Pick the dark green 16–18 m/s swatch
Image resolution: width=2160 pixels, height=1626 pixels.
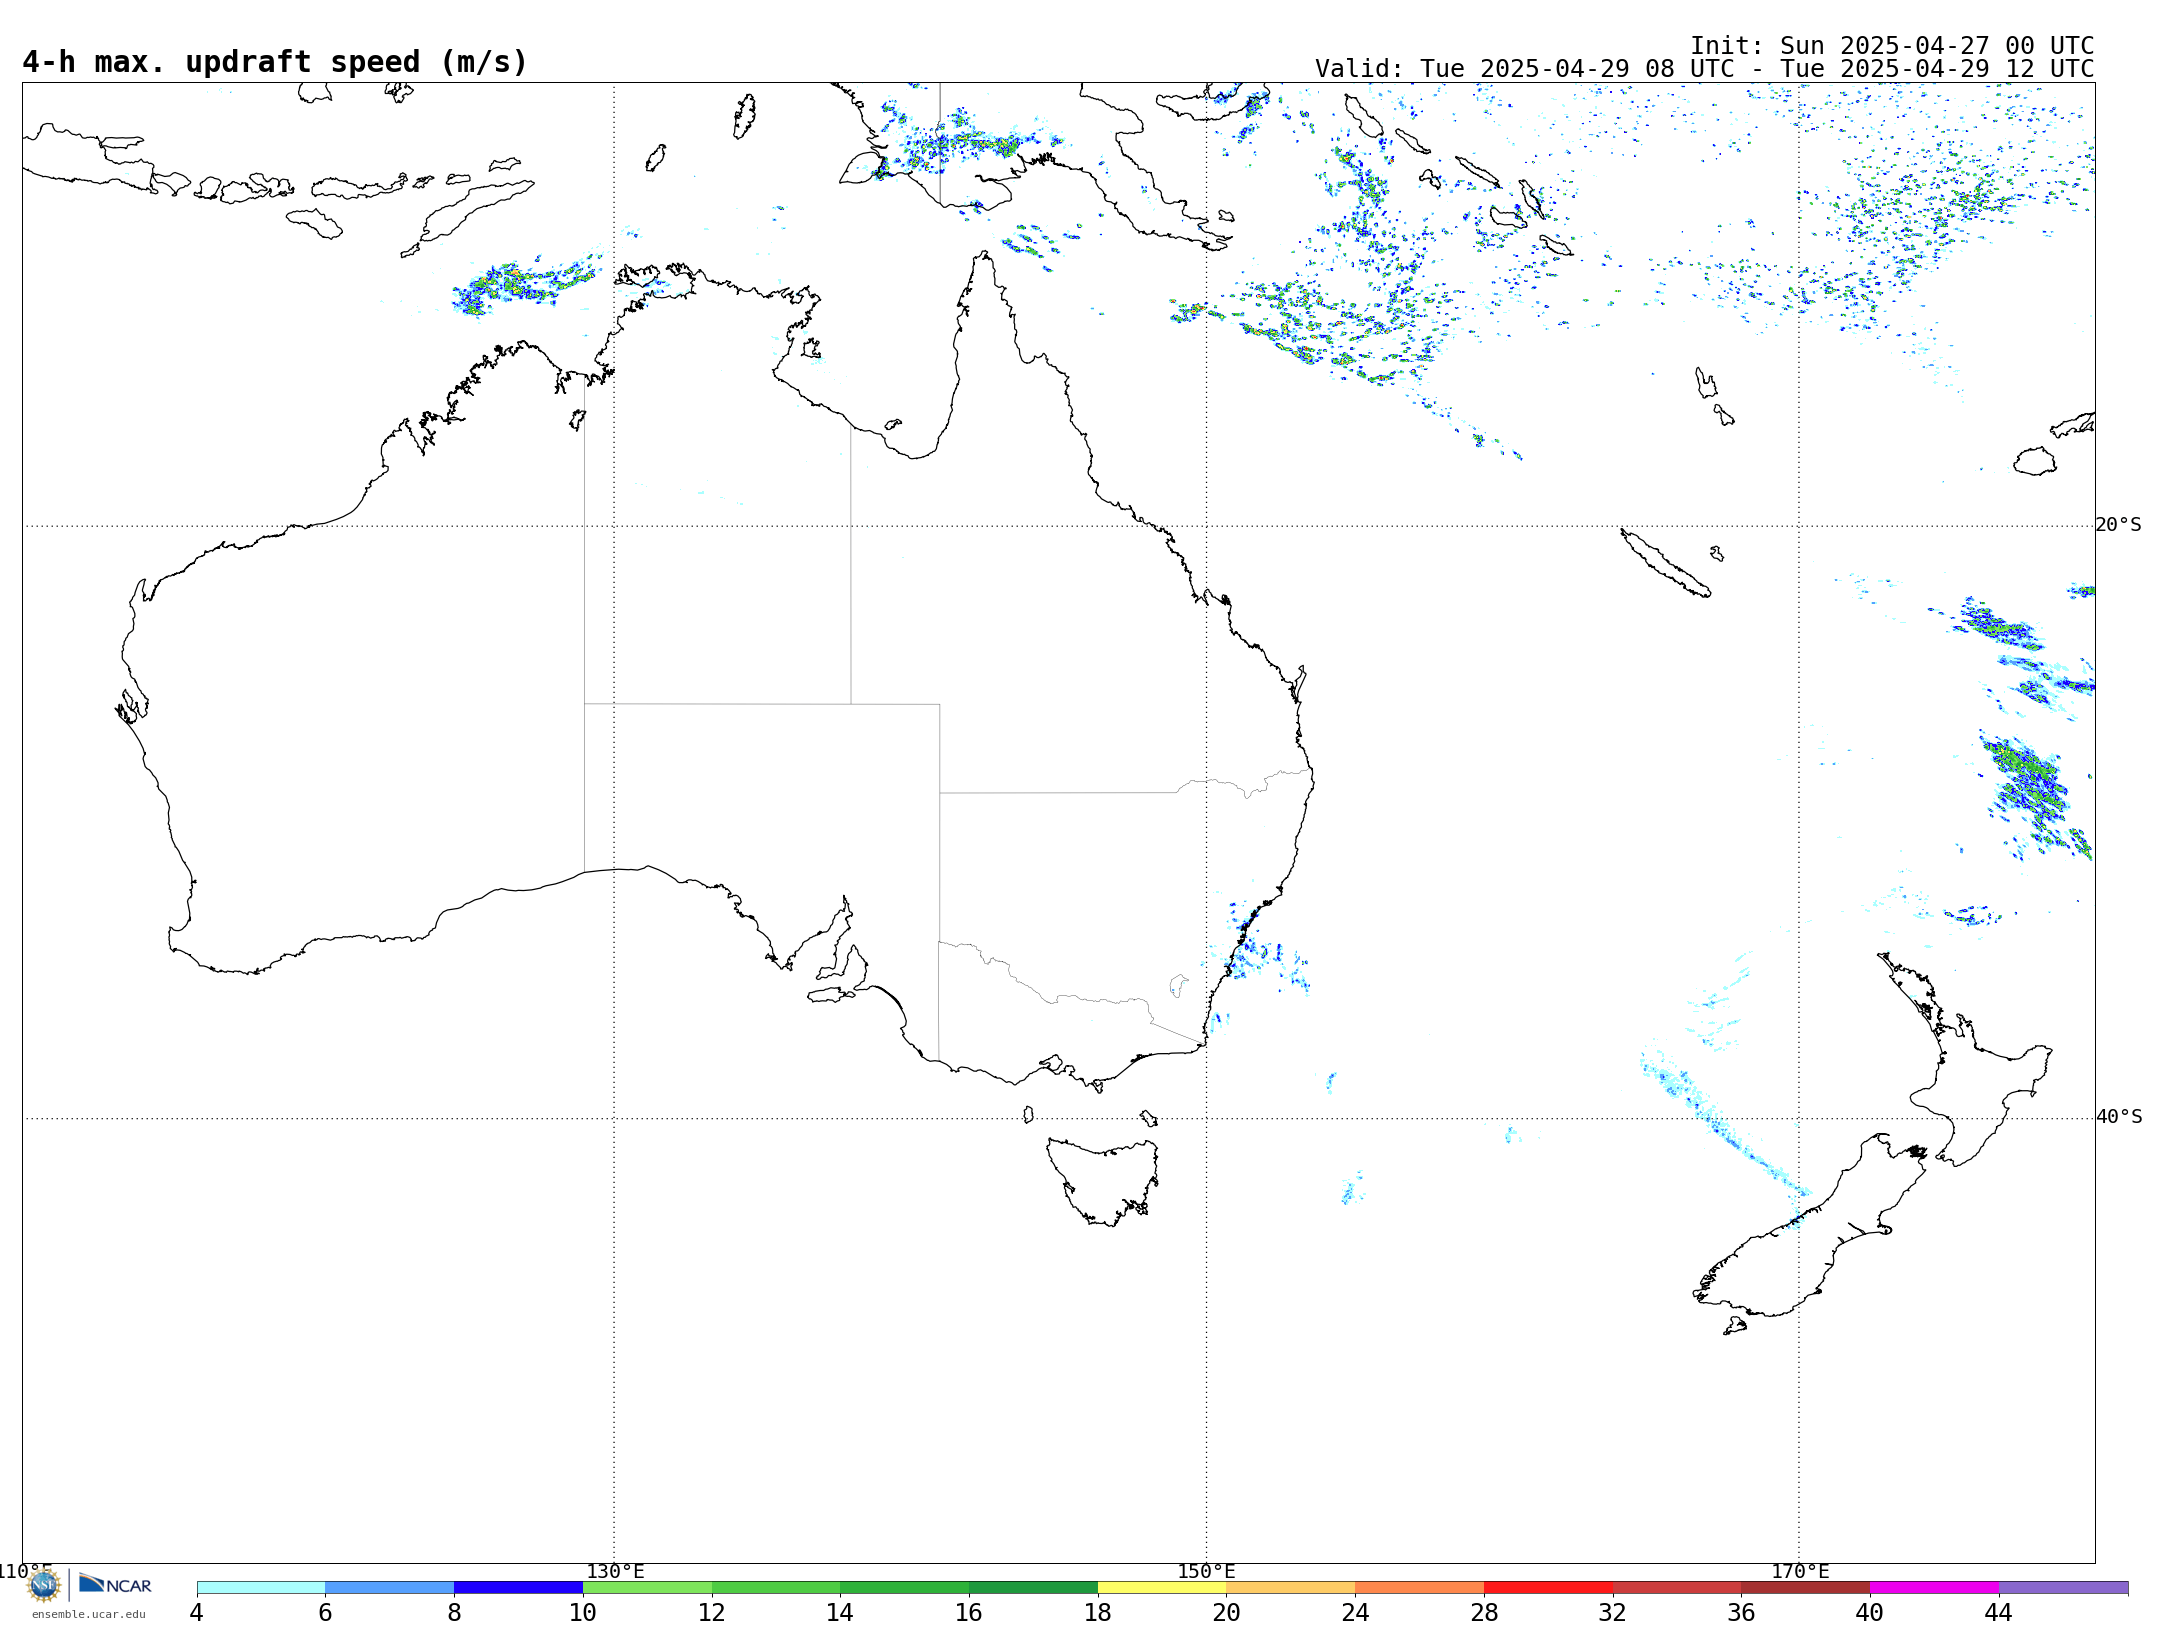1033,1587
